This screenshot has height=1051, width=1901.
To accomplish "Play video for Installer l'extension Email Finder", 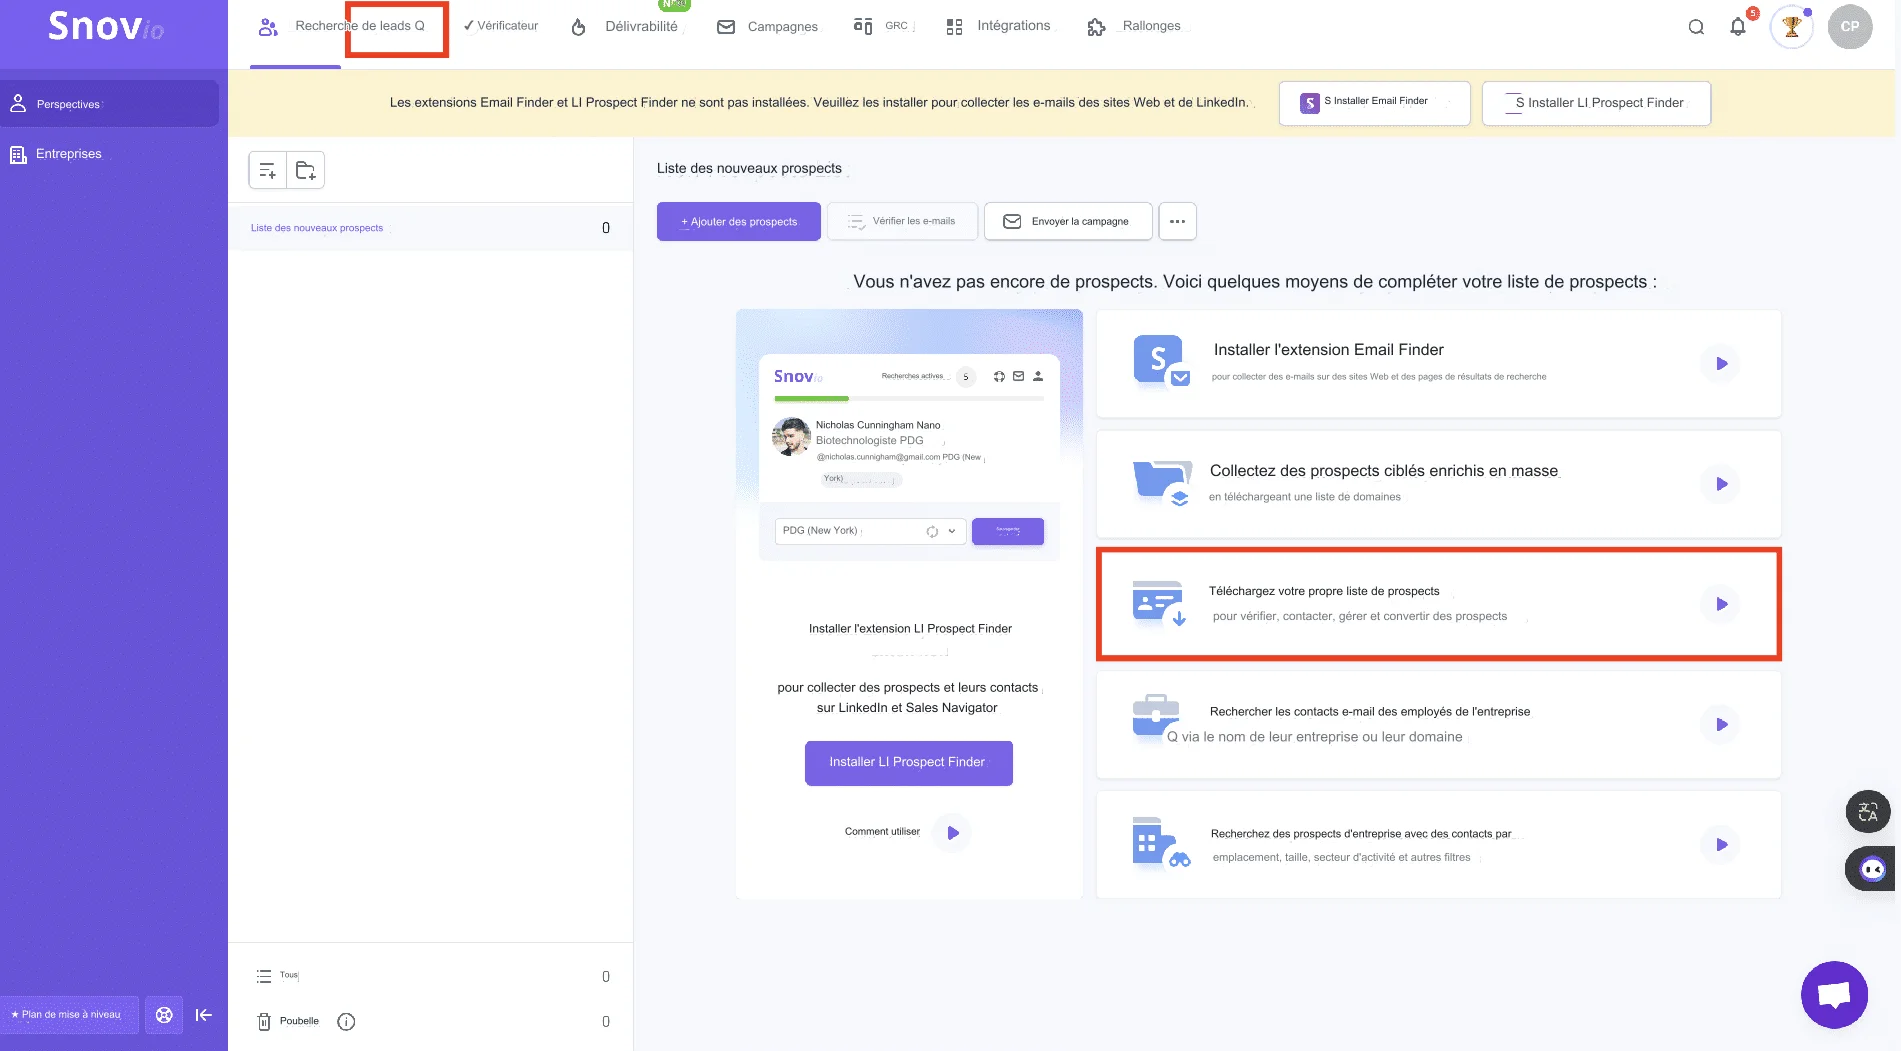I will (1721, 364).
